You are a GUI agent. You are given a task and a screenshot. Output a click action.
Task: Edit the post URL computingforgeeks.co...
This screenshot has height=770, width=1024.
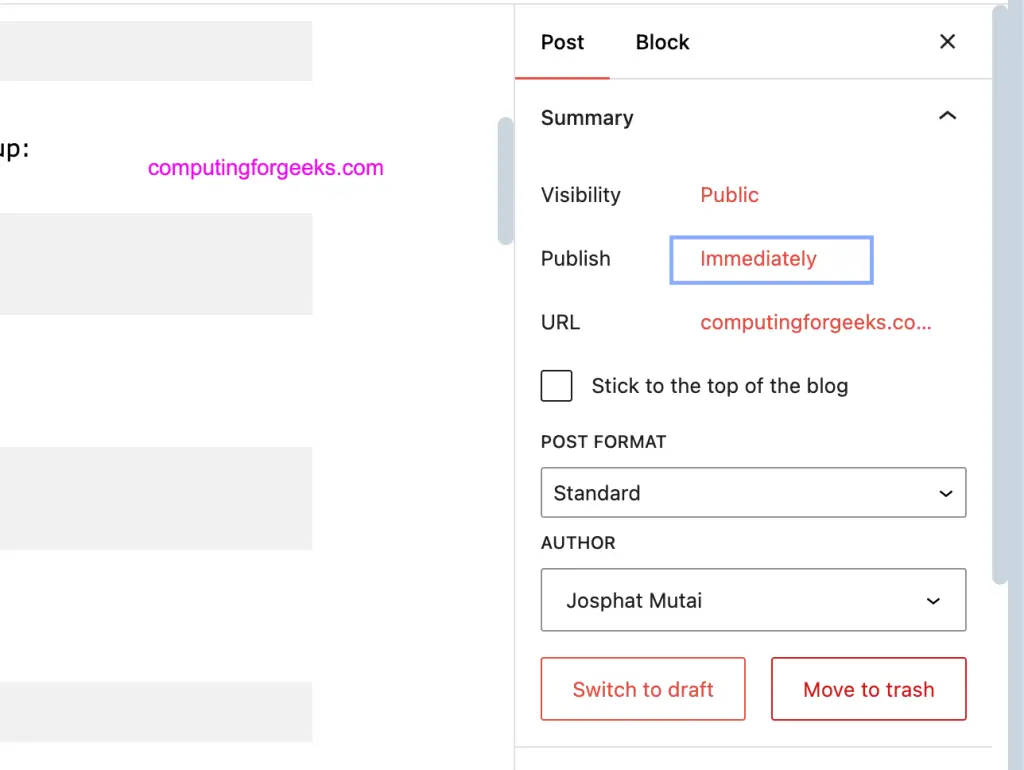tap(815, 322)
